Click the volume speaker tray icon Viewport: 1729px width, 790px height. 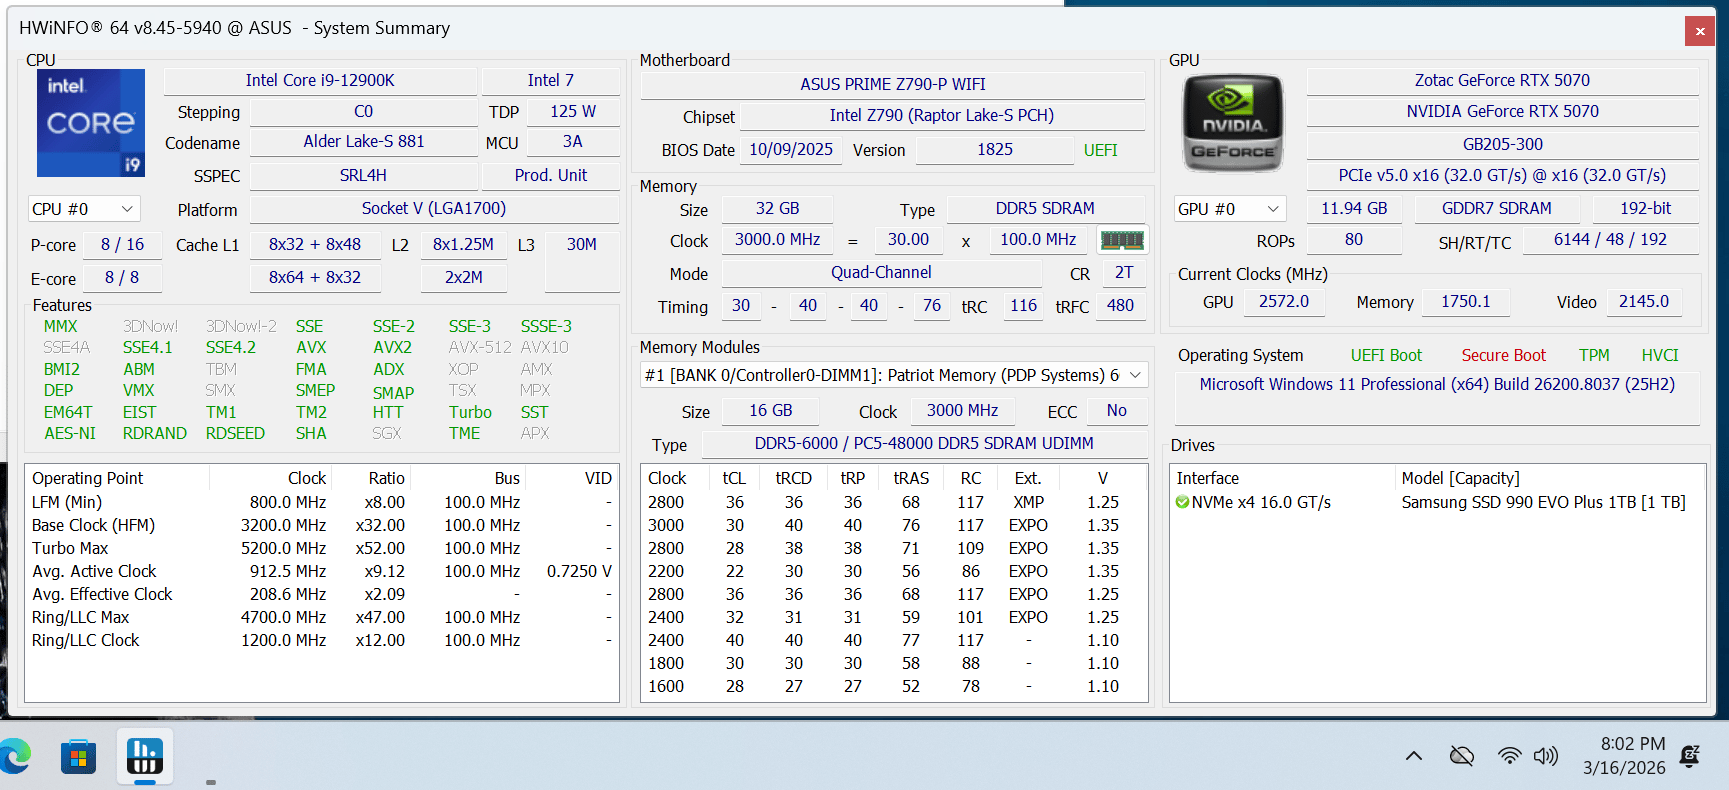[1546, 756]
